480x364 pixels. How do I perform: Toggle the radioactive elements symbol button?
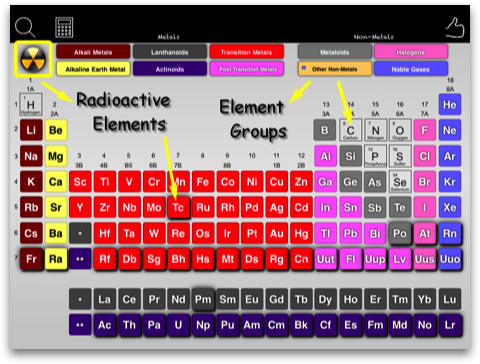coord(33,59)
